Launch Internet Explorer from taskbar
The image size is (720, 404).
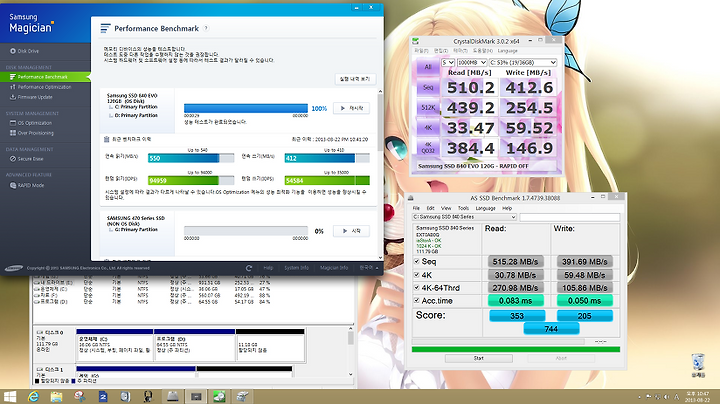(x=33, y=397)
